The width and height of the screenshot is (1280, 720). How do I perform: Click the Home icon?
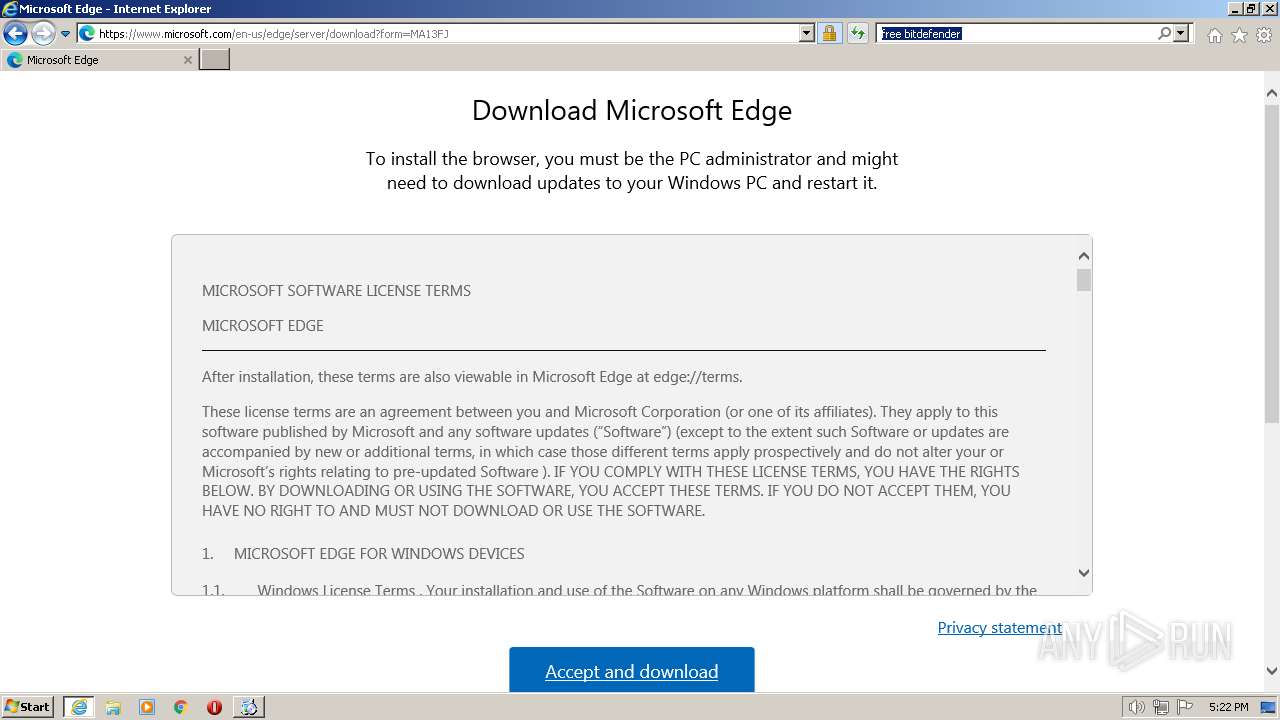(1214, 35)
